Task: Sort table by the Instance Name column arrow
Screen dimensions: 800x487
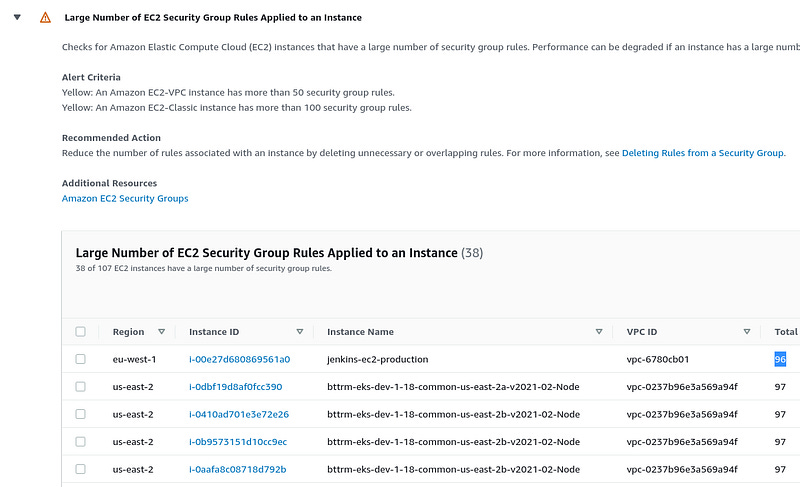Action: tap(599, 331)
